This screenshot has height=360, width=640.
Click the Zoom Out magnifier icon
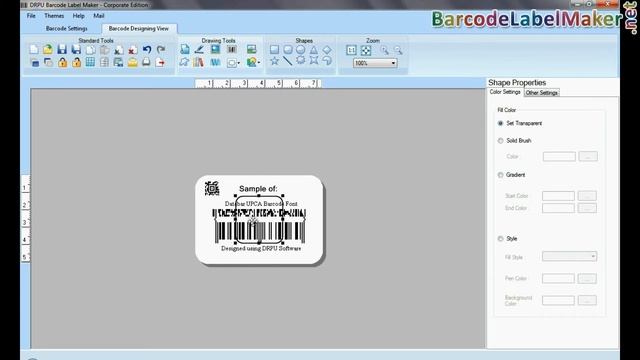point(398,50)
